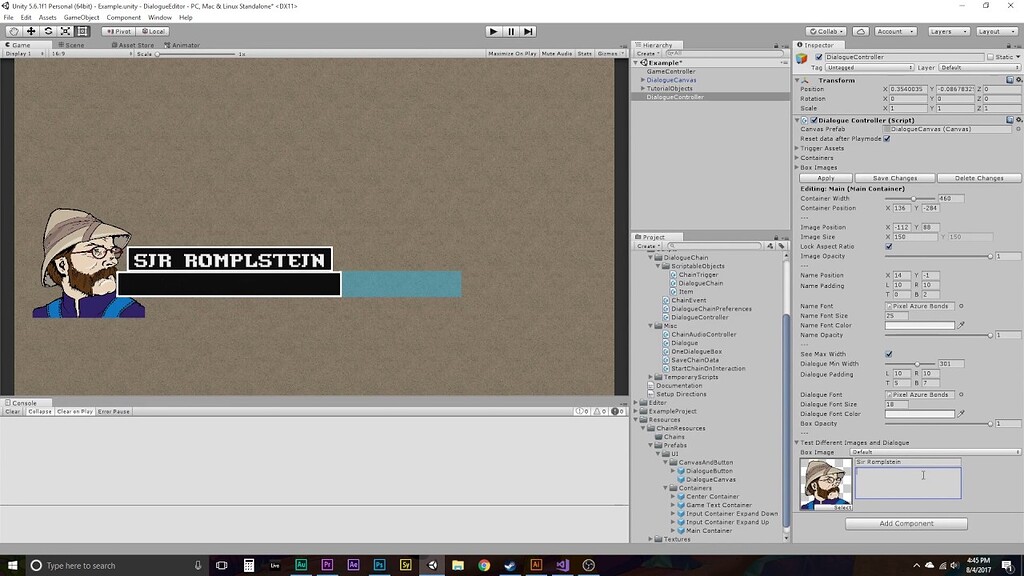Select the Rotate tool in the toolbar

(x=48, y=31)
